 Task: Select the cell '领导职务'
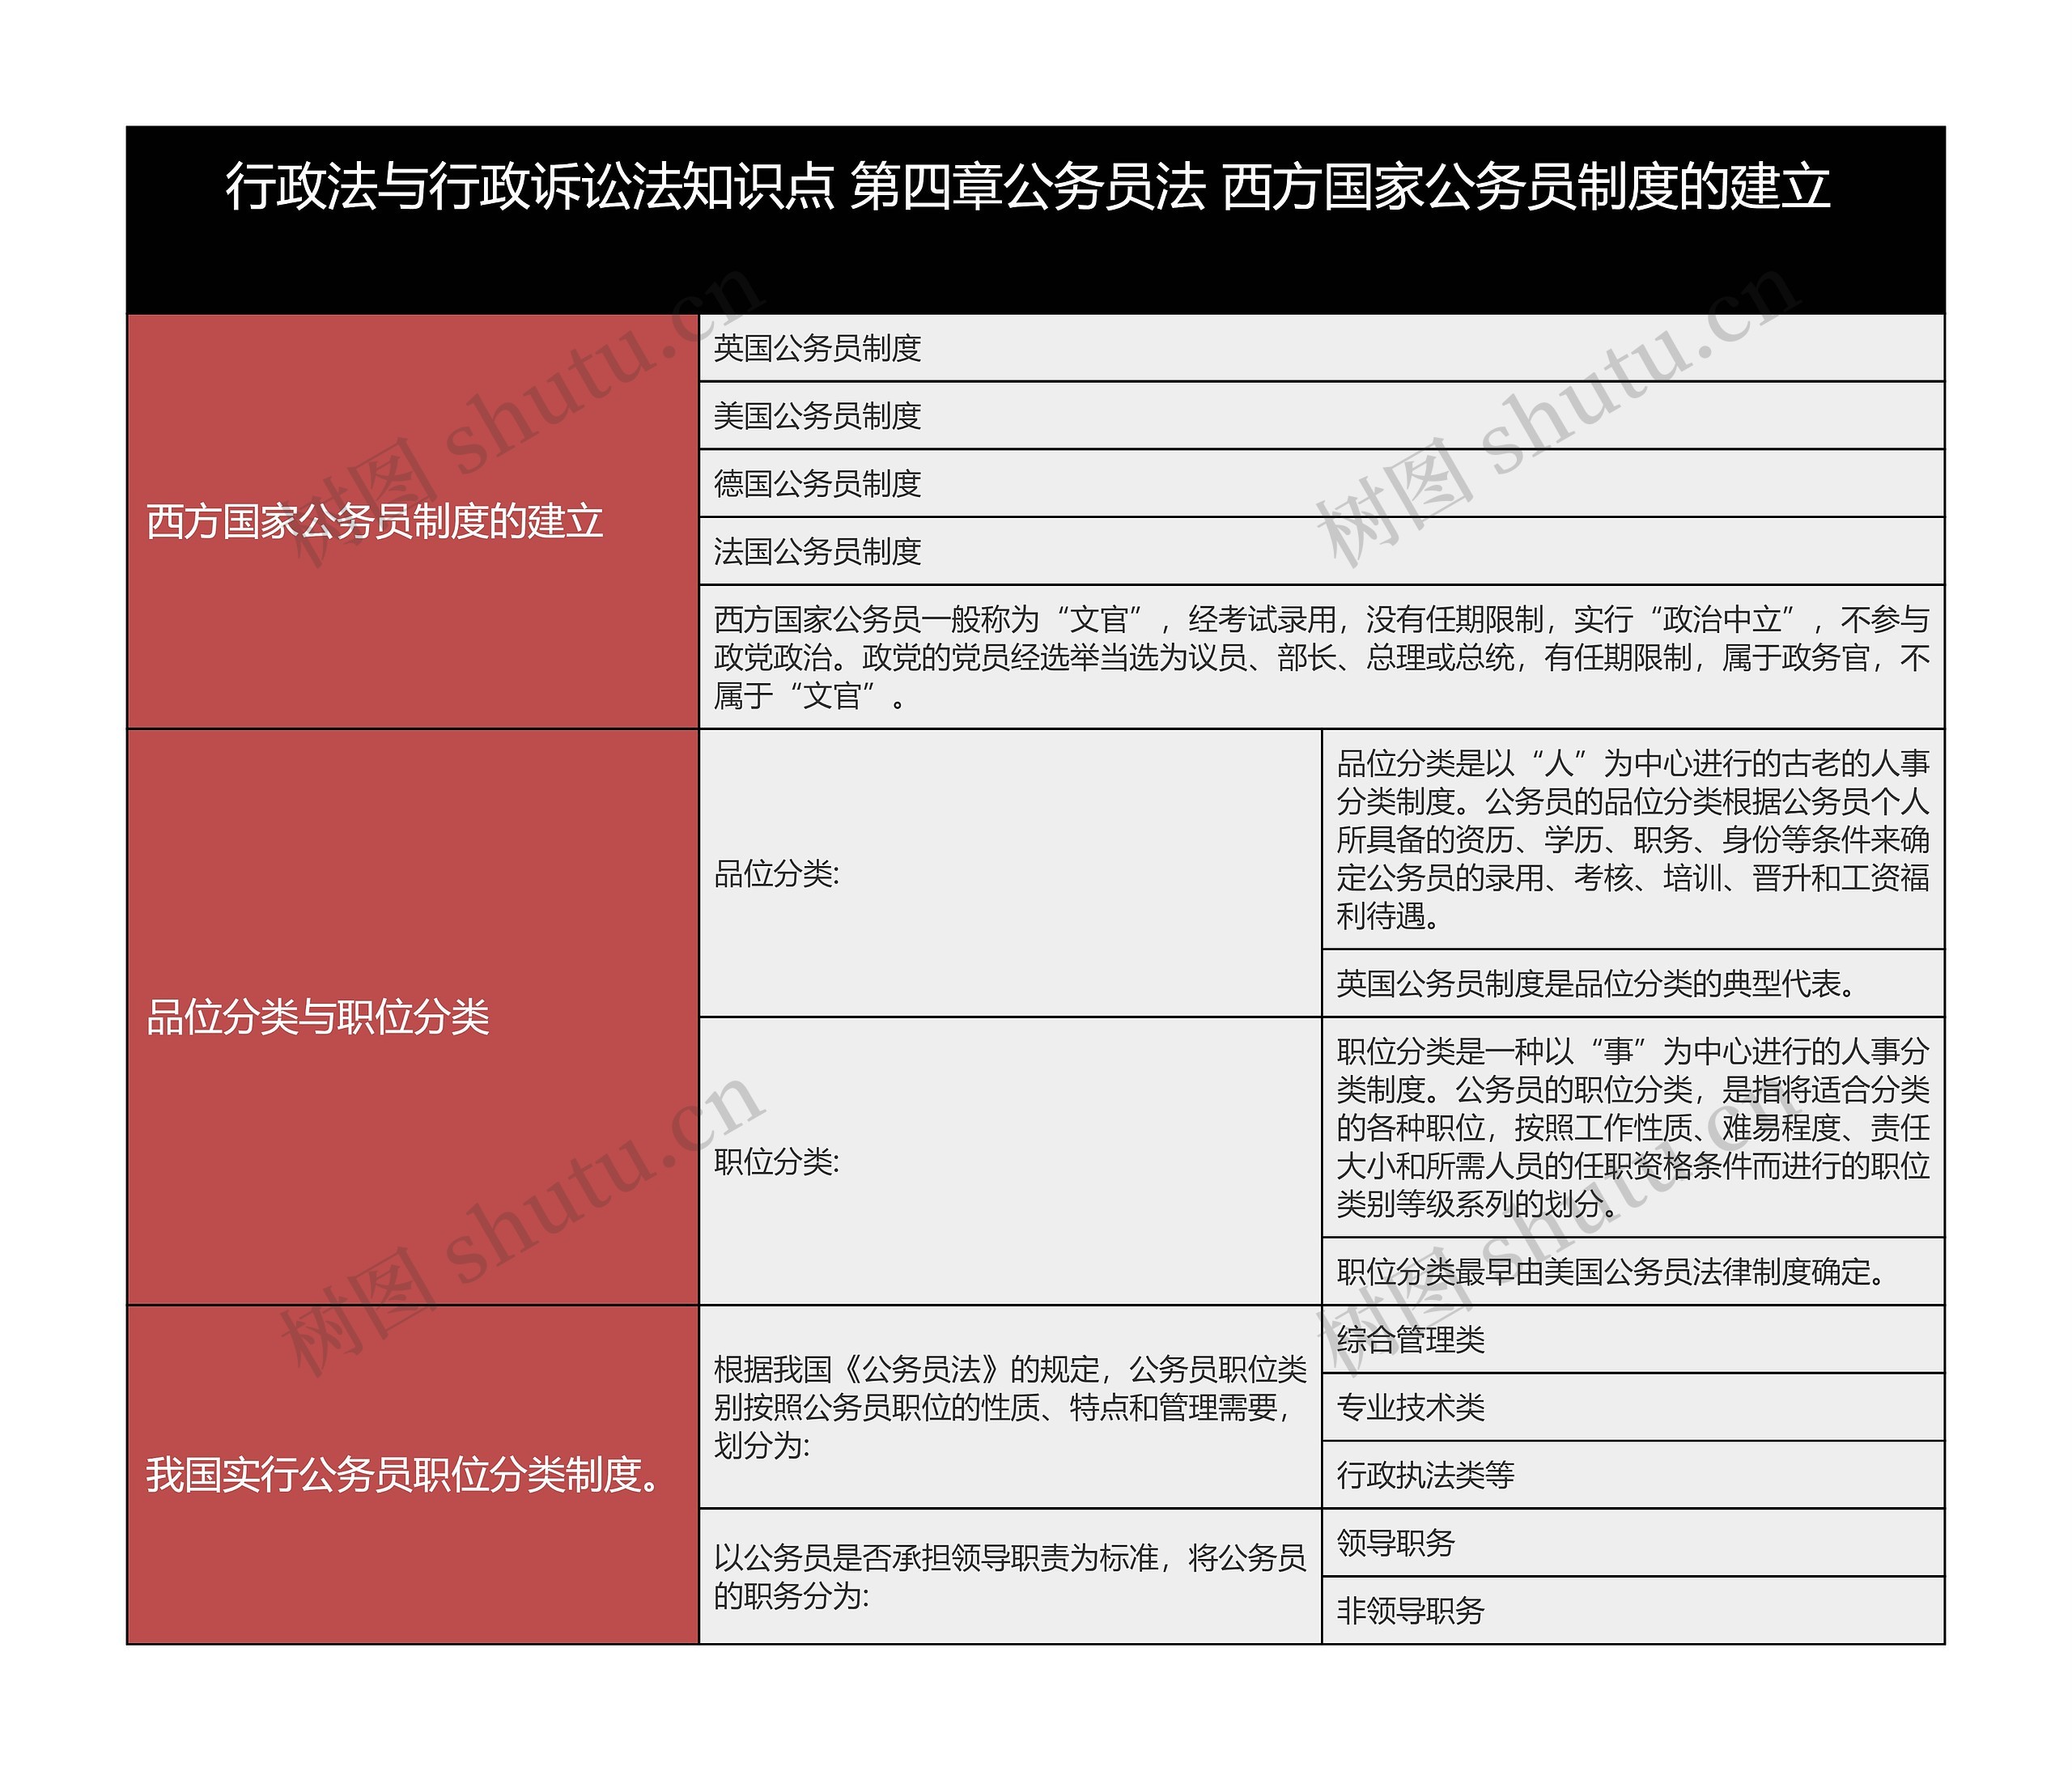click(1633, 1543)
